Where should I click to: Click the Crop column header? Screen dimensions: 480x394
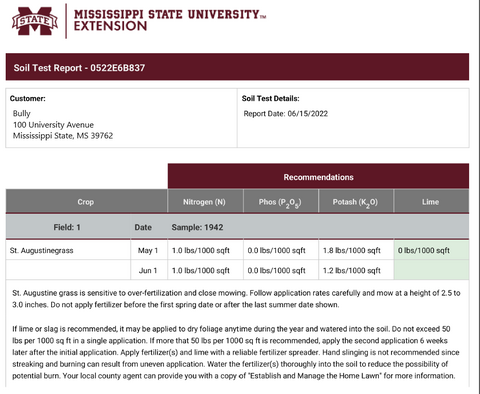pos(86,202)
